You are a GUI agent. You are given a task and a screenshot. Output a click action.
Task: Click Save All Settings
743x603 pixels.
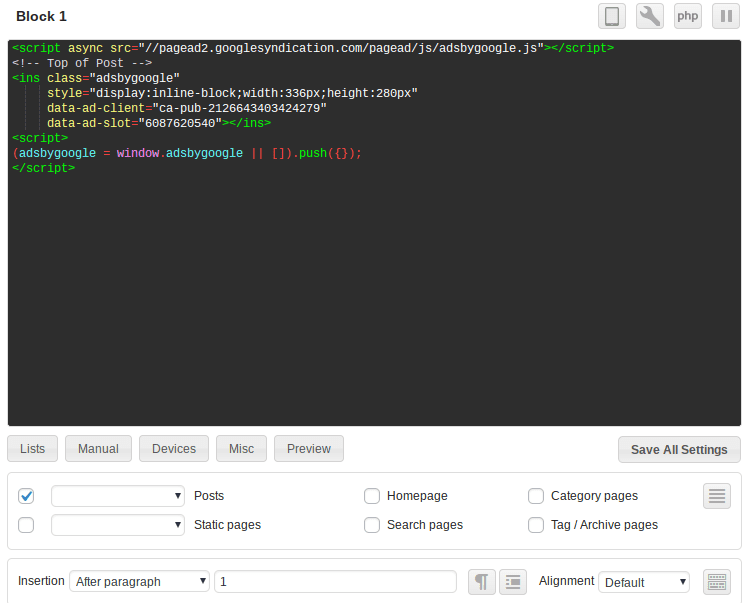coord(679,450)
